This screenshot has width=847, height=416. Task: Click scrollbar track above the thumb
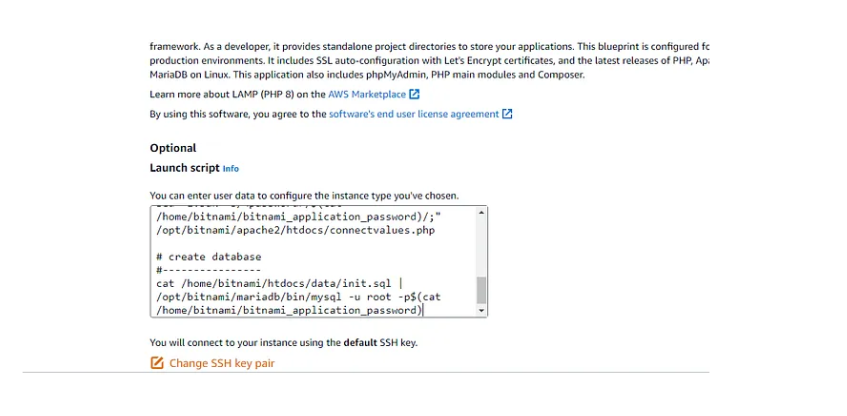[x=481, y=247]
